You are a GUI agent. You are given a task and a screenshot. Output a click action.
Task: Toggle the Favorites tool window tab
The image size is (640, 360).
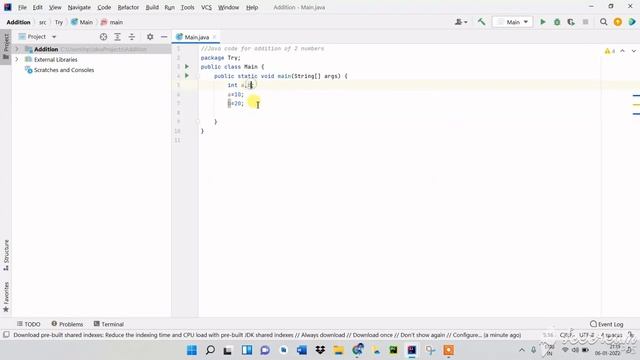coord(6,297)
